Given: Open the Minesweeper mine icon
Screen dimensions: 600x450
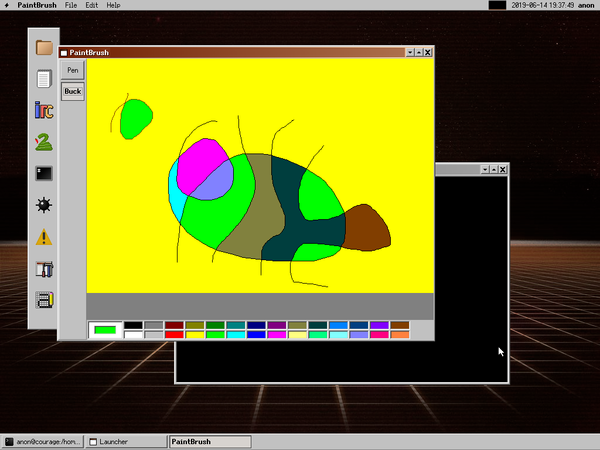Looking at the screenshot, I should click(x=44, y=205).
